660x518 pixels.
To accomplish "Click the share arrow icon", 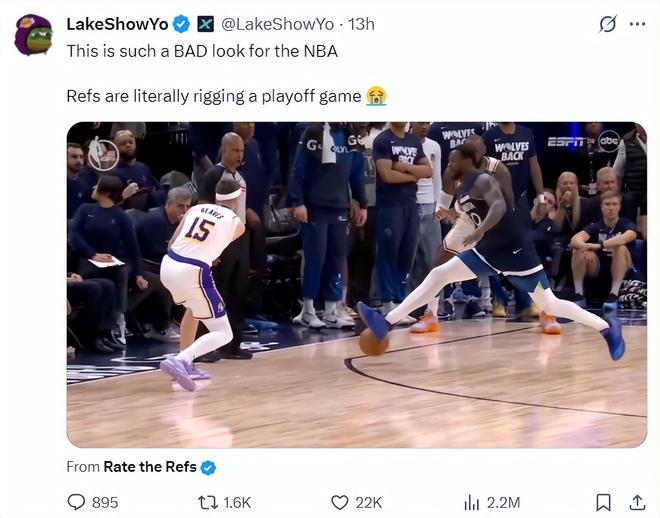I will [x=637, y=502].
